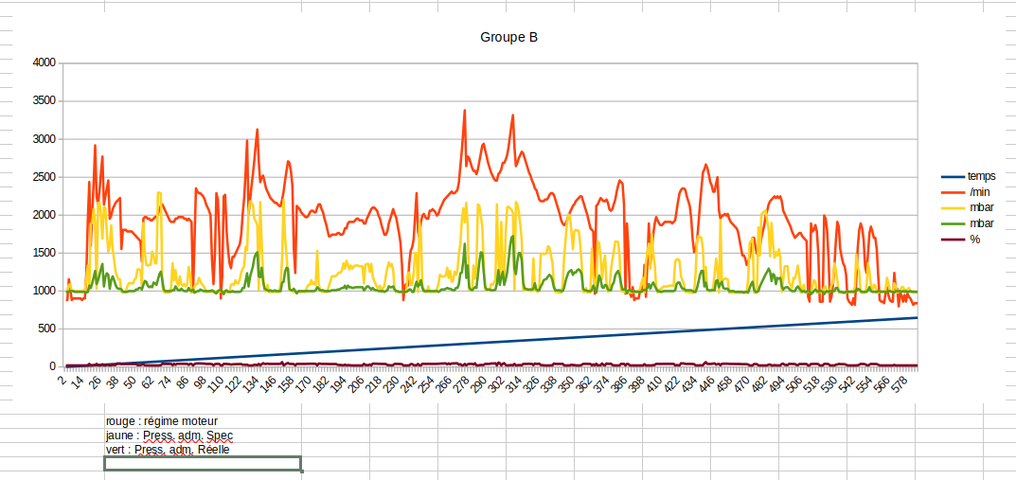This screenshot has width=1016, height=480.
Task: Select the chart title Groupe B
Action: (509, 38)
